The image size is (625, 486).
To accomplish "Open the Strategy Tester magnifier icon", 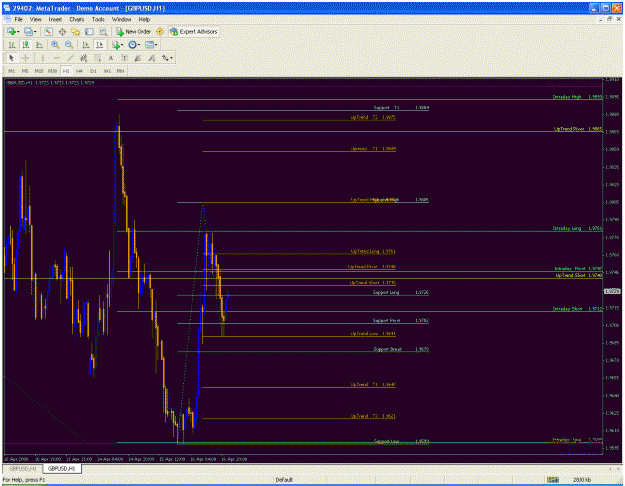I will (x=103, y=31).
